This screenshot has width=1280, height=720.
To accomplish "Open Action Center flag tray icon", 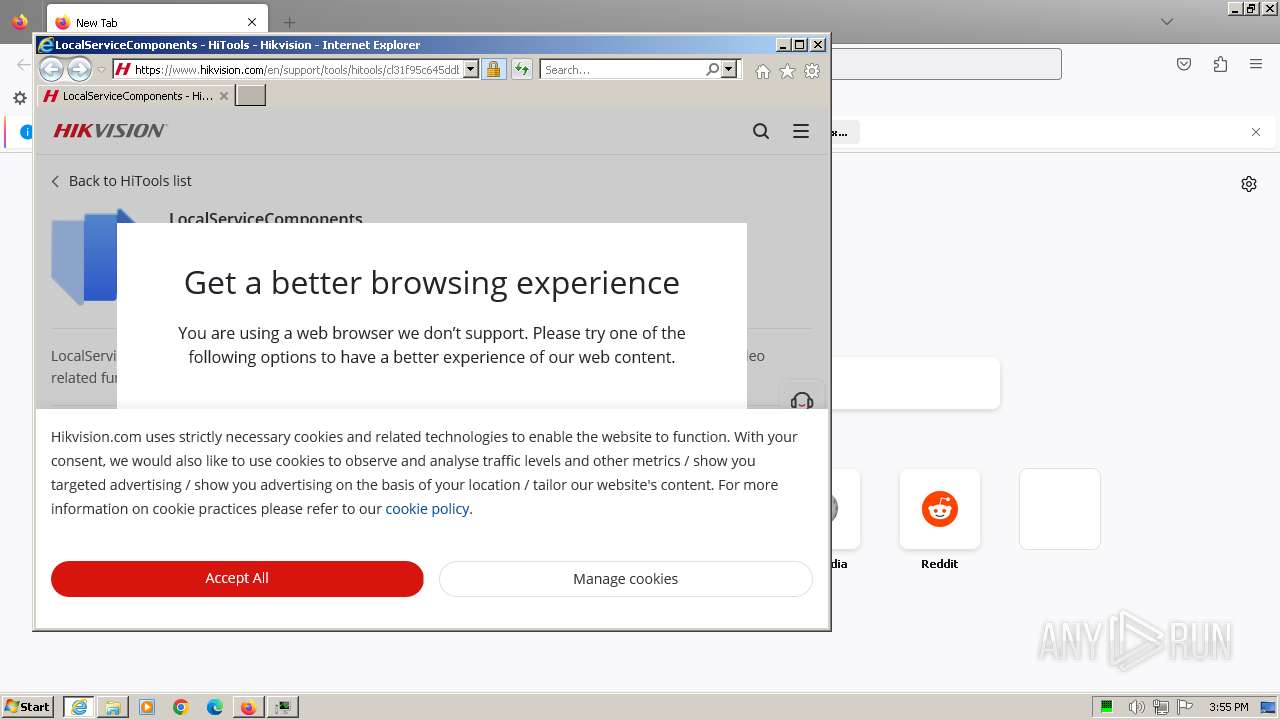I will click(x=1185, y=707).
